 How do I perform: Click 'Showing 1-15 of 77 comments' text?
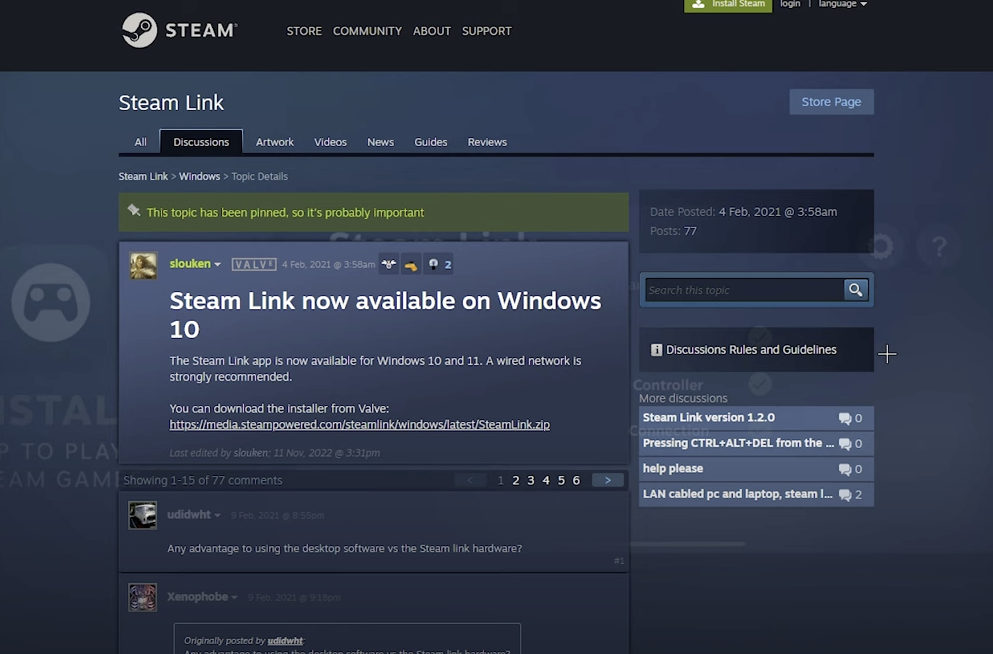203,481
